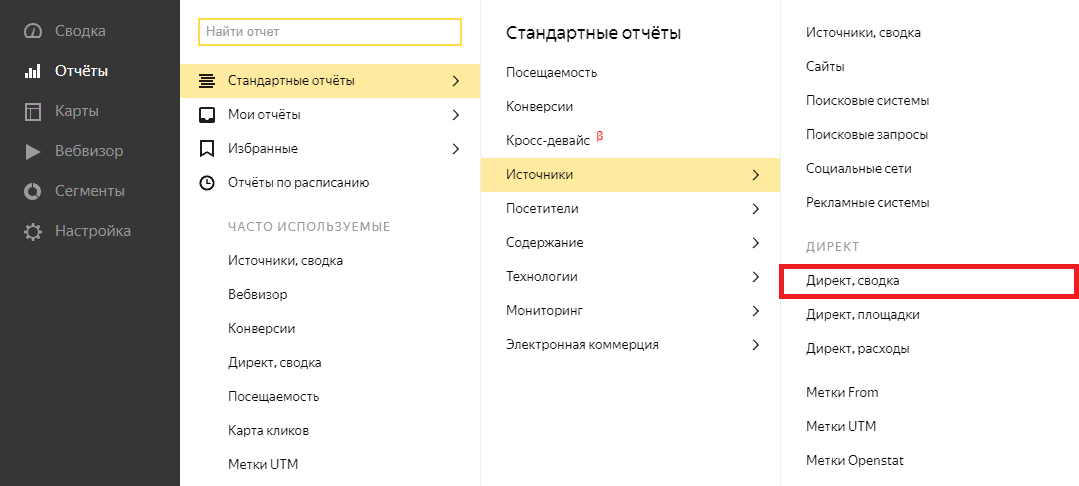This screenshot has width=1079, height=486.
Task: Select the Электронная коммерция category
Action: [582, 345]
